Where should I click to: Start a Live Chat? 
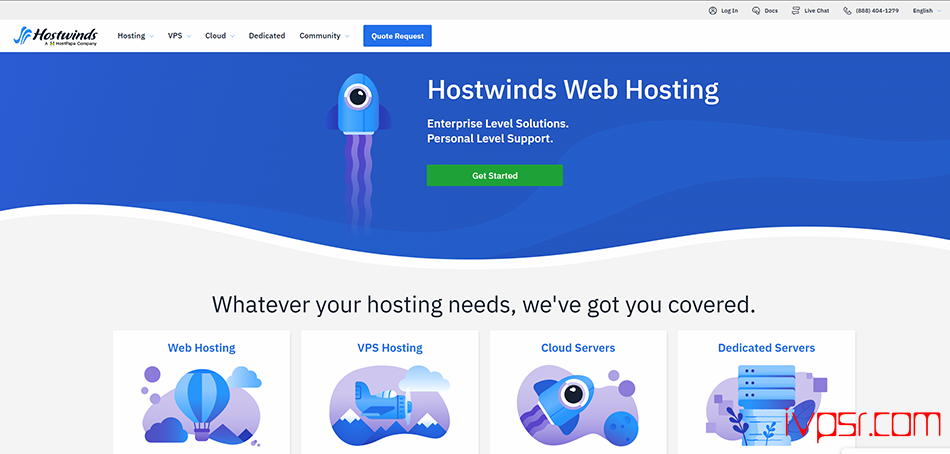pos(817,11)
